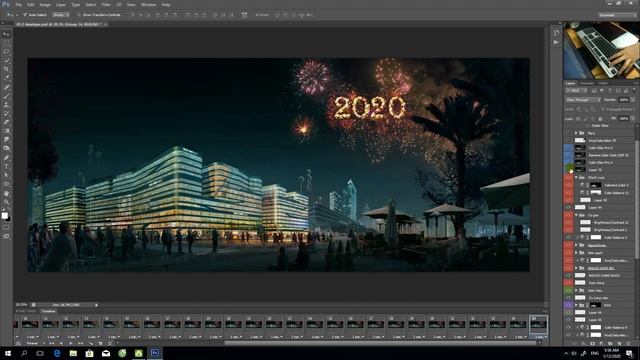Click the Lock all icon in Layers panel
Image resolution: width=640 pixels, height=360 pixels.
click(x=600, y=119)
